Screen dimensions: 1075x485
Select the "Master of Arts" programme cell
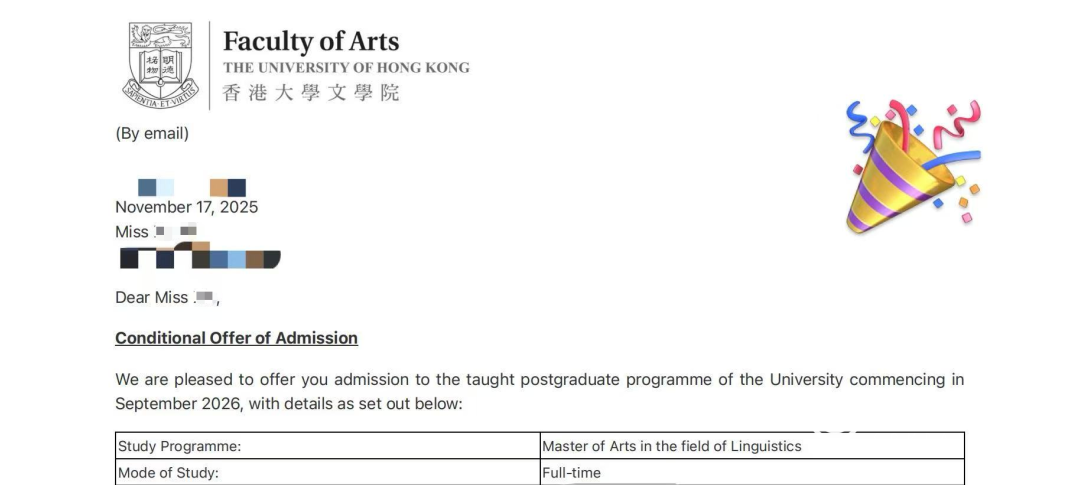[x=671, y=446]
